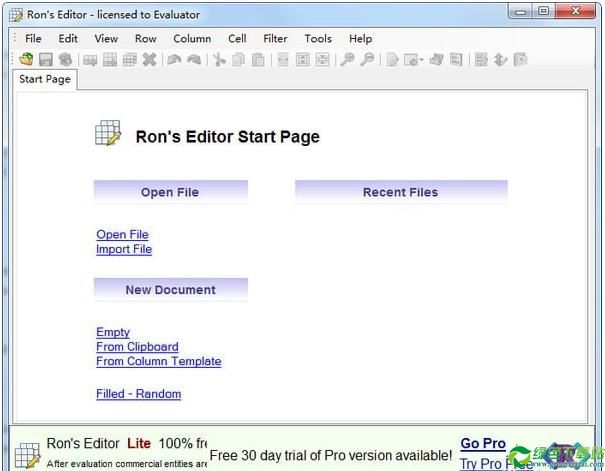605x471 pixels.
Task: Create a Filled - Random document
Action: pos(138,394)
